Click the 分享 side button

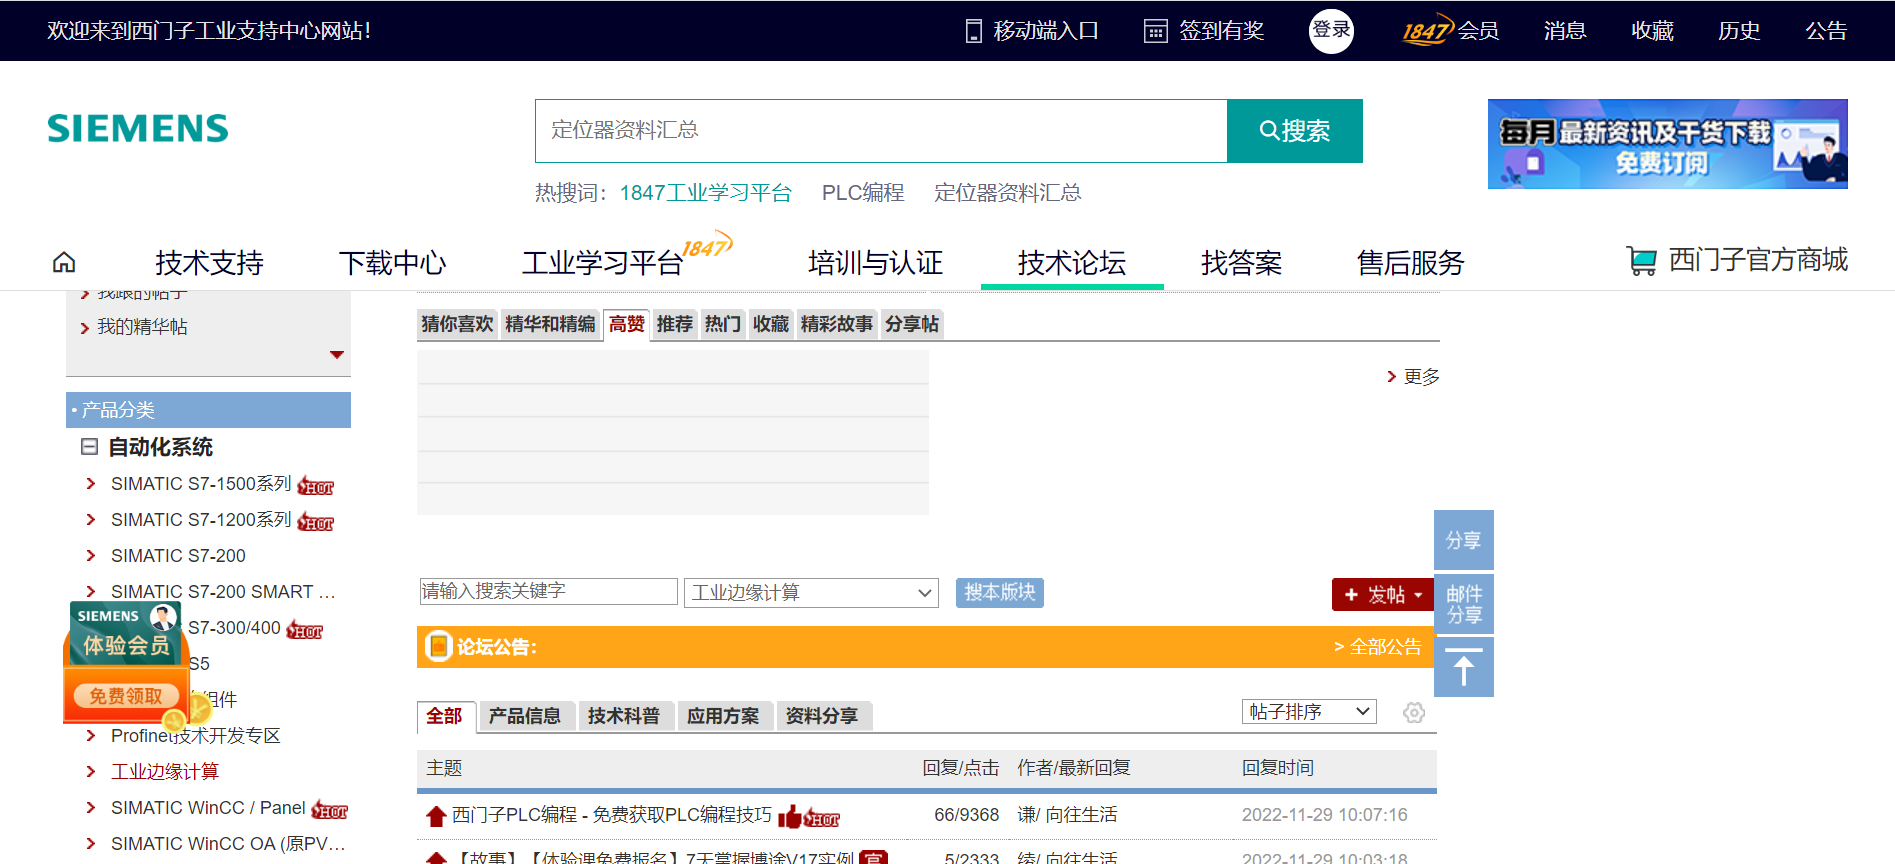[x=1463, y=540]
